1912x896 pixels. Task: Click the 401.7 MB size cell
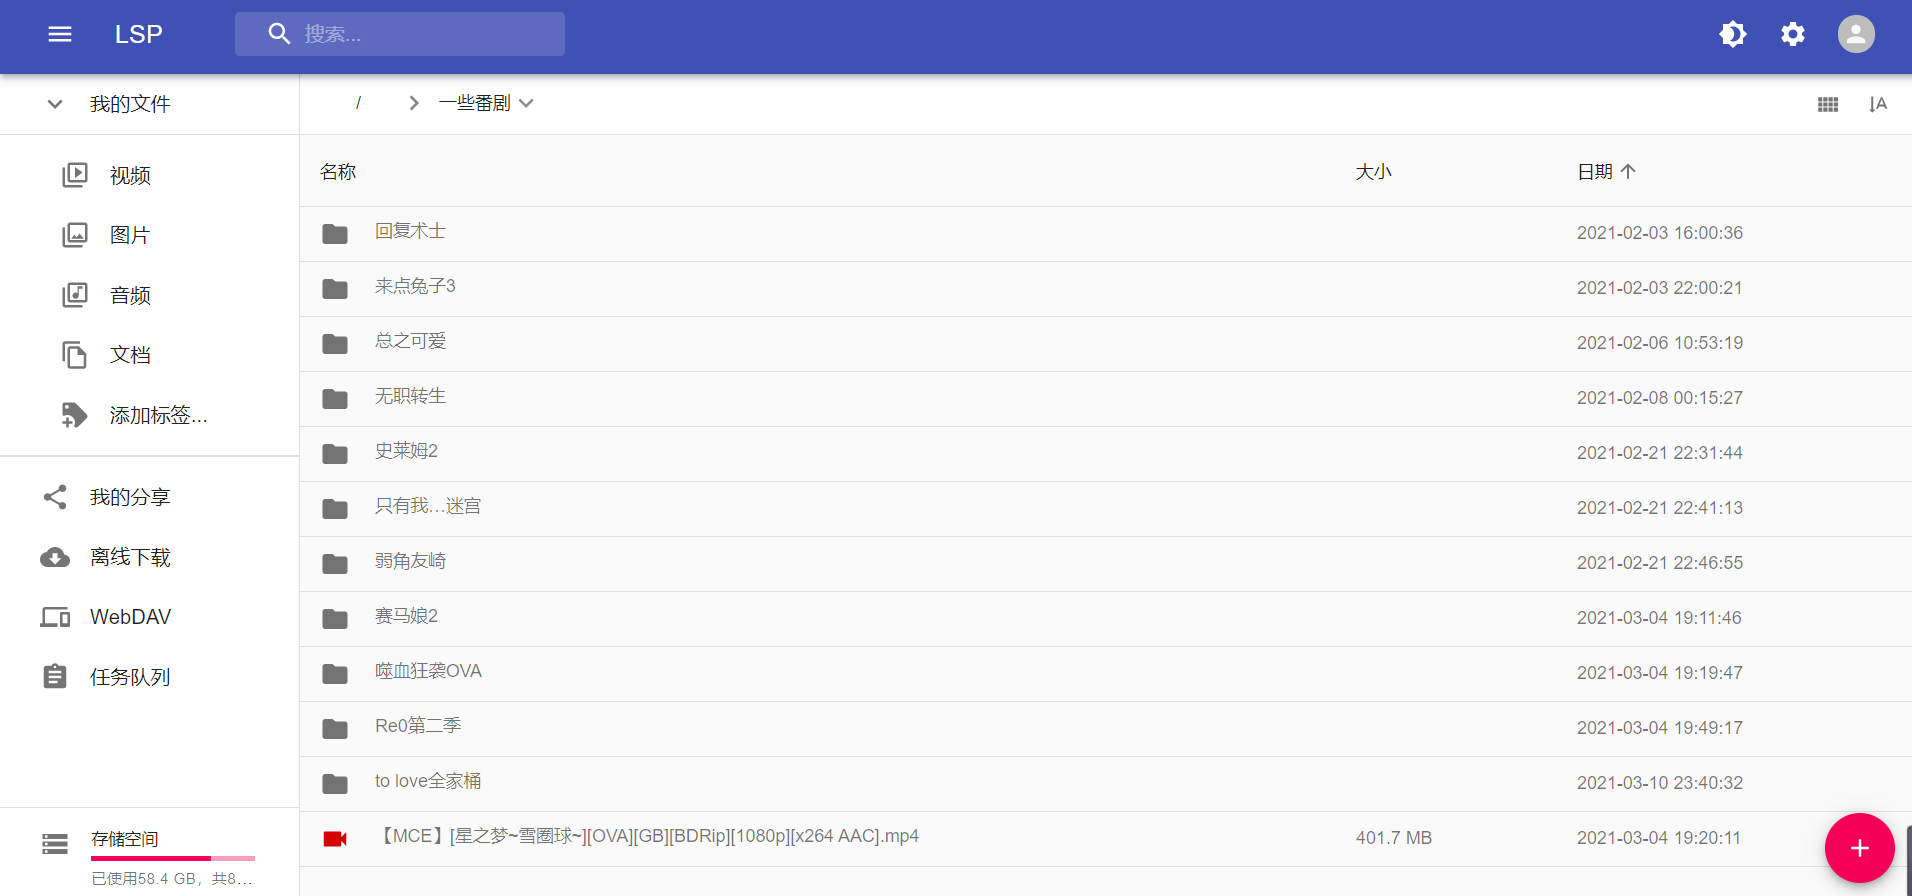coord(1394,838)
